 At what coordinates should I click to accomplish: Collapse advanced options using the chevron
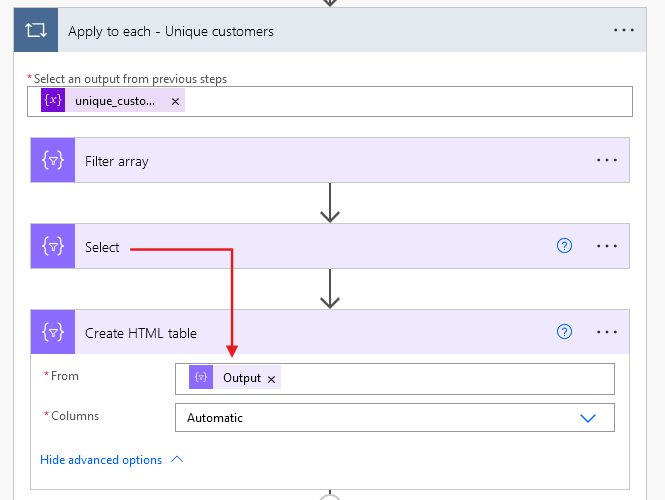[178, 460]
